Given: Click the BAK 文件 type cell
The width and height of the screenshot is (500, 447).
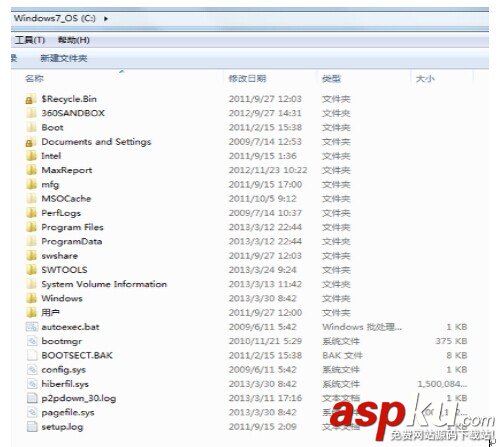Looking at the screenshot, I should (342, 355).
